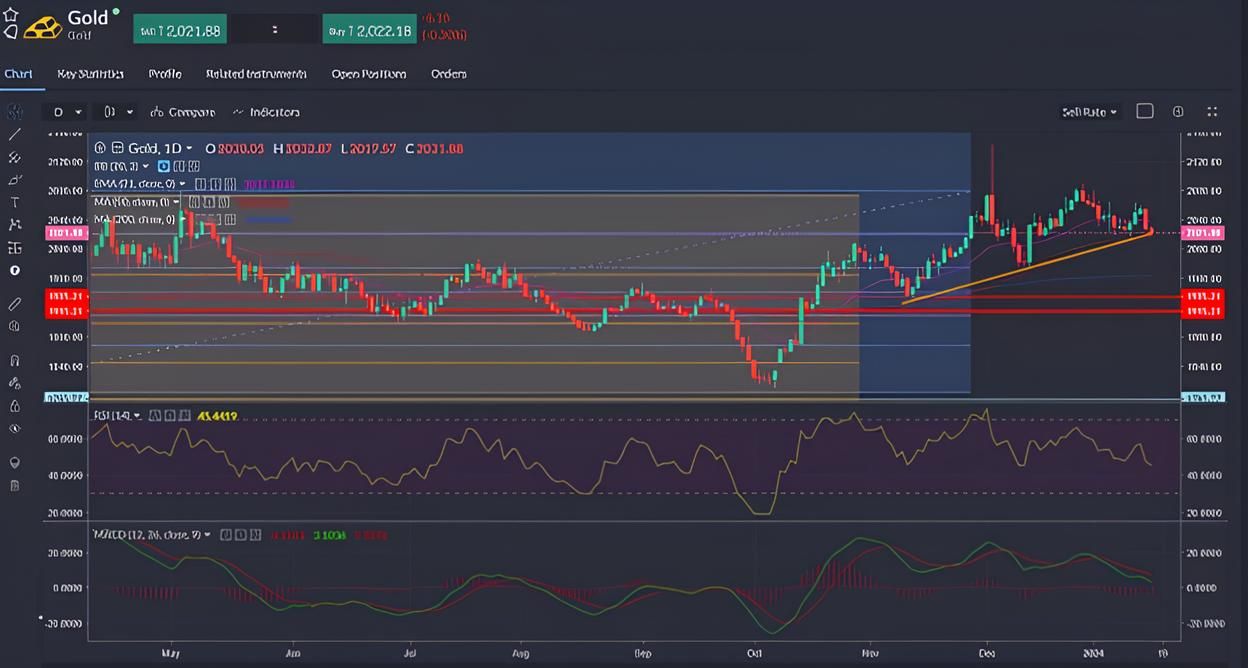Switch to the Orders tab
Screen dimensions: 1248x668
(448, 74)
